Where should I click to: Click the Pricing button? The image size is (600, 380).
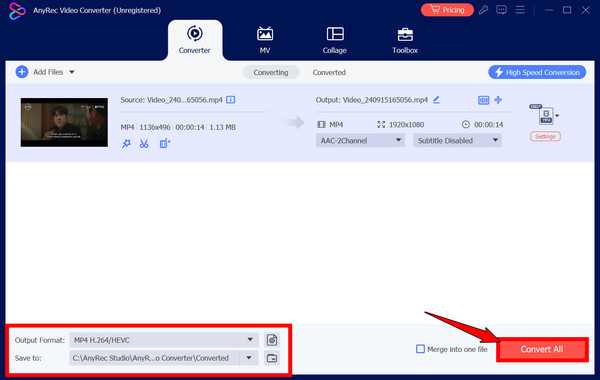[x=447, y=10]
